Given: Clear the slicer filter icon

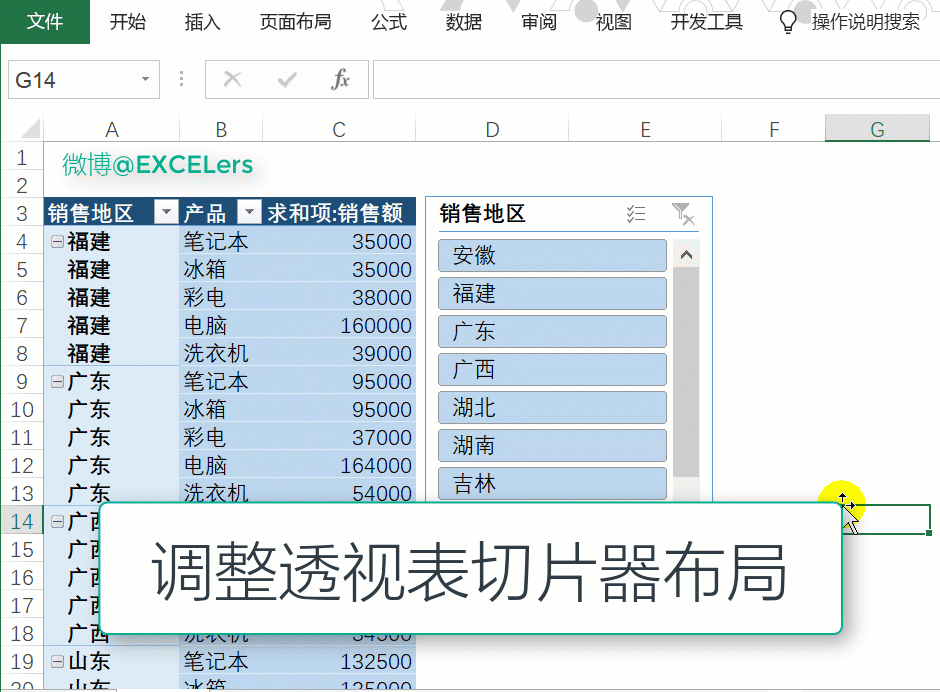Looking at the screenshot, I should click(x=683, y=213).
